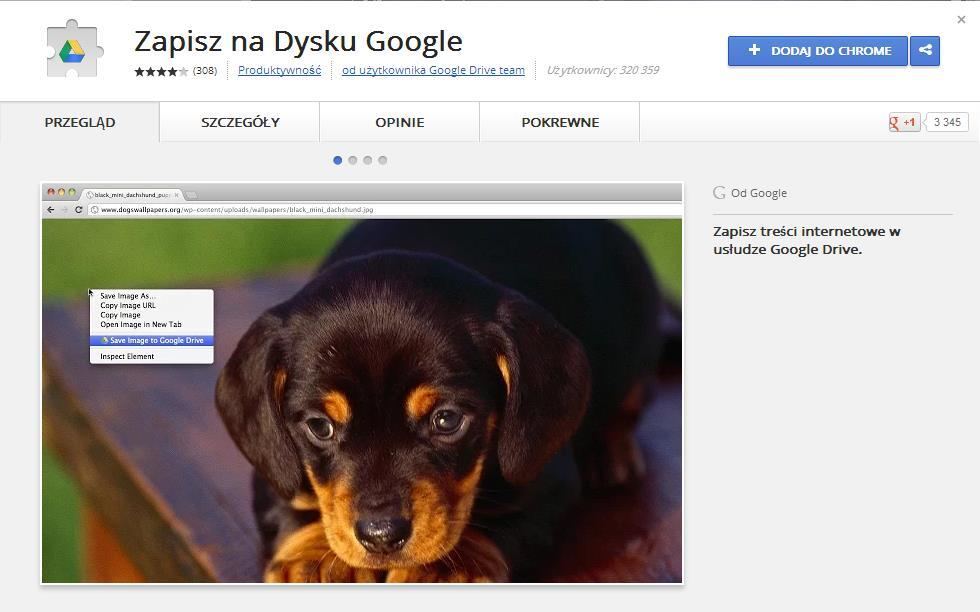Select the third carousel dot
The image size is (980, 612).
click(367, 160)
